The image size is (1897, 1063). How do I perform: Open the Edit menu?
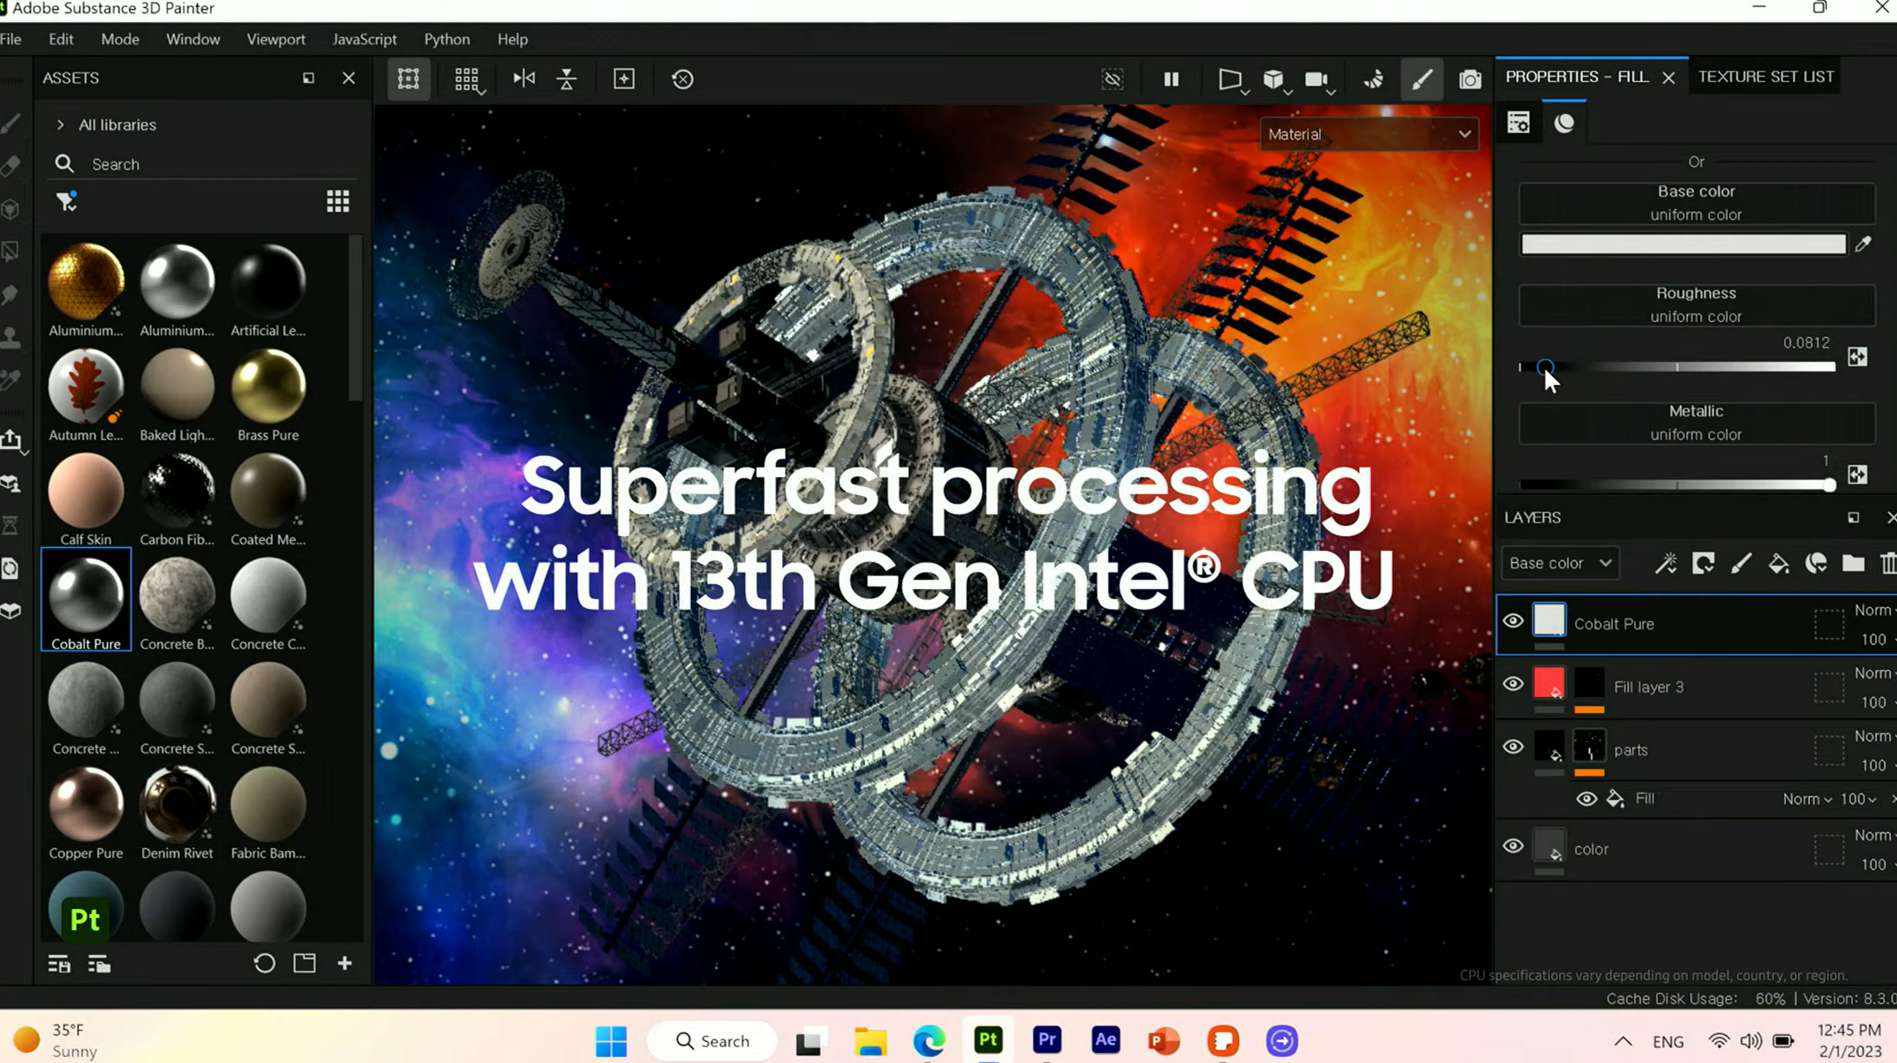pyautogui.click(x=61, y=39)
